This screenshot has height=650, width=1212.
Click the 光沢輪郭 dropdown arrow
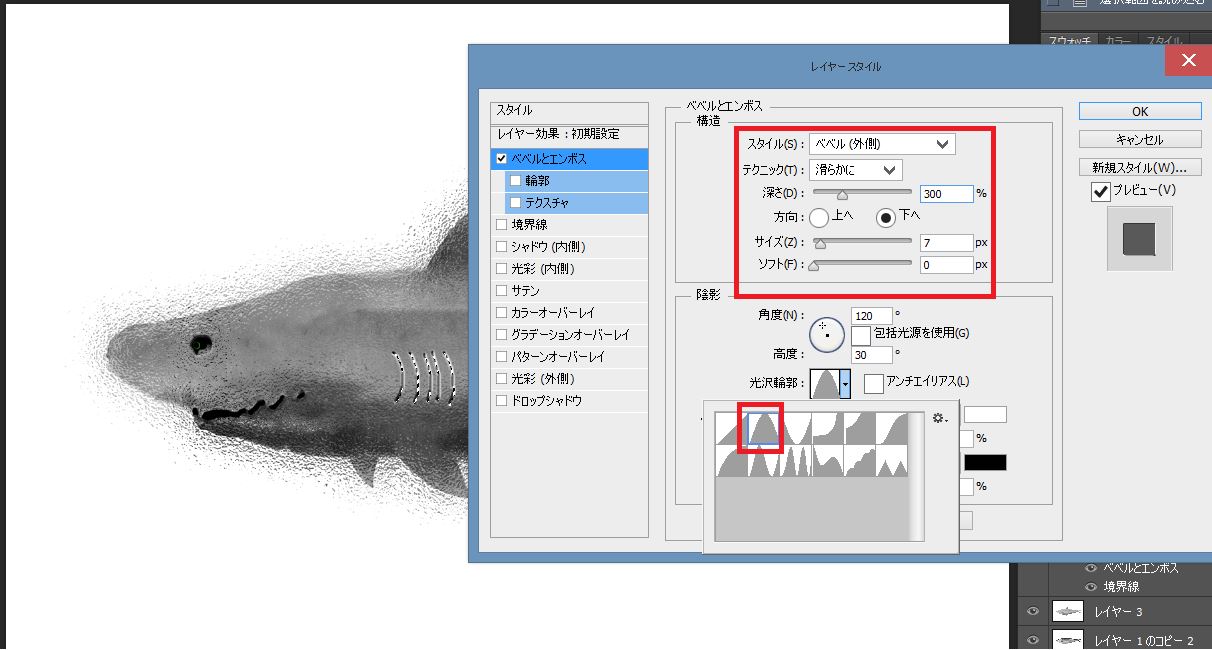coord(845,382)
